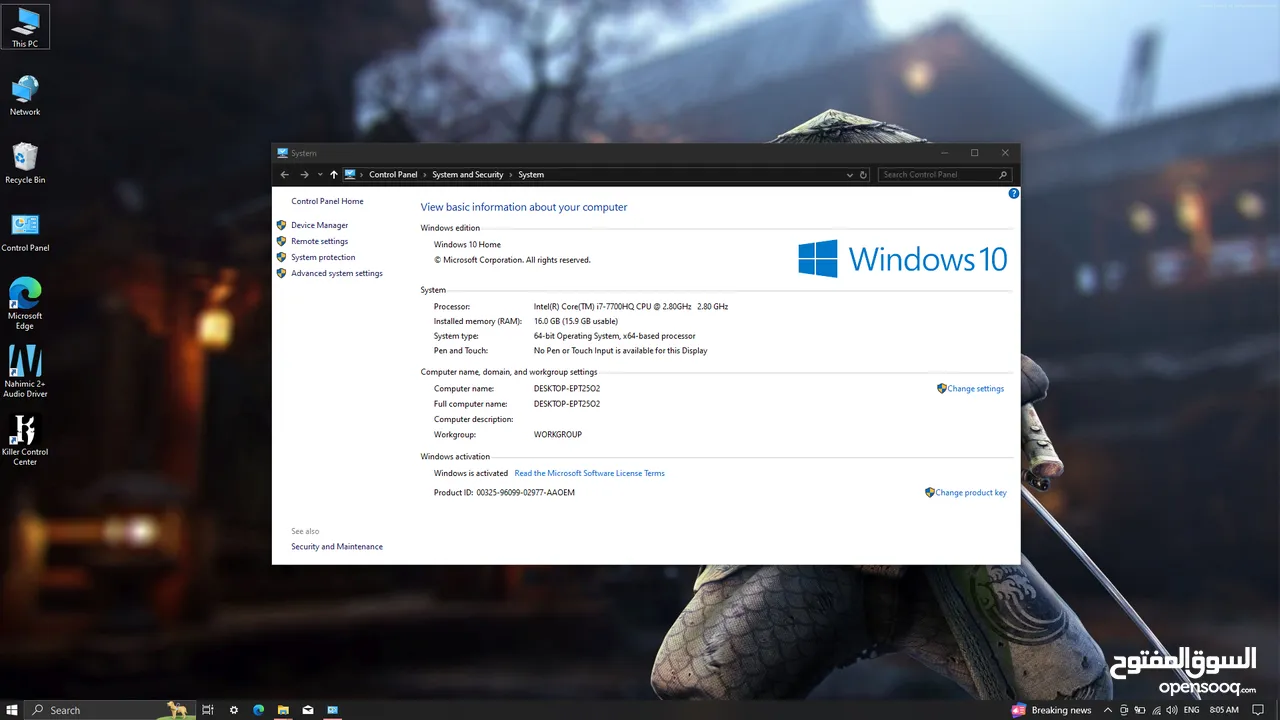Open the Network desktop icon
The width and height of the screenshot is (1280, 720).
25,96
